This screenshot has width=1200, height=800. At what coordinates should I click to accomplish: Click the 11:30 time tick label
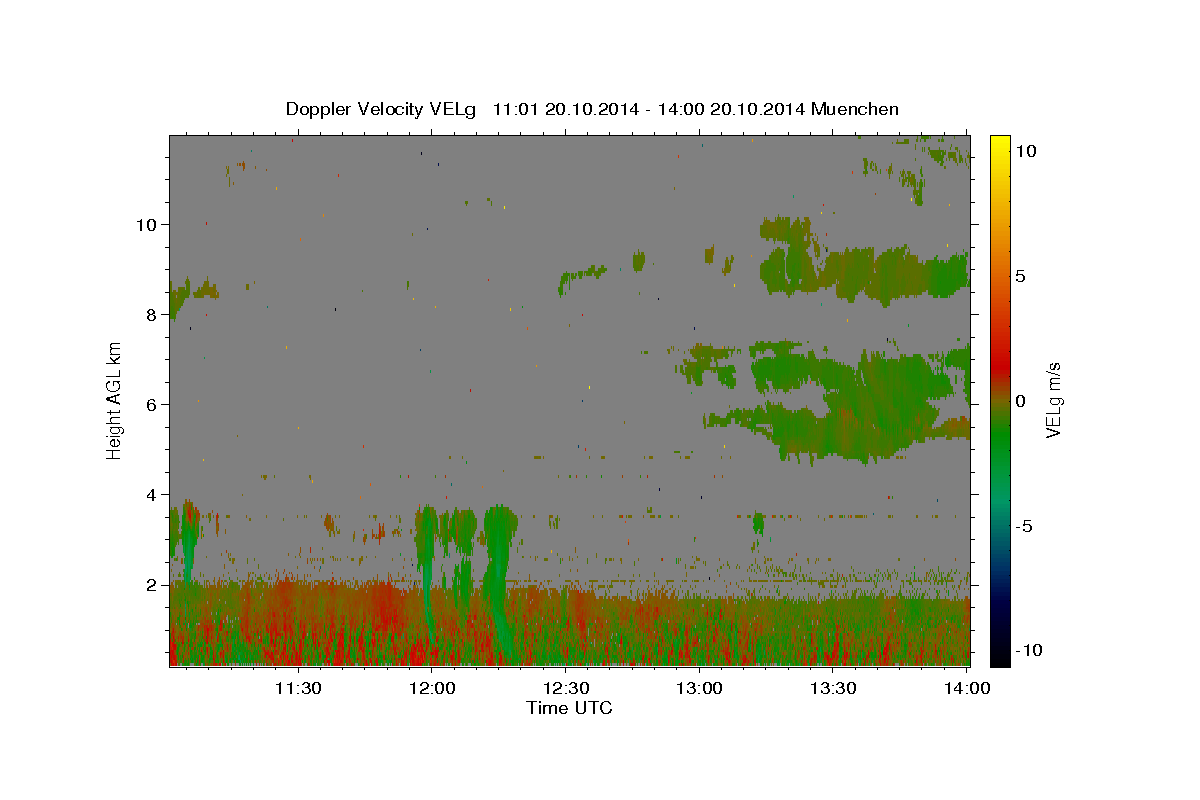click(x=298, y=688)
